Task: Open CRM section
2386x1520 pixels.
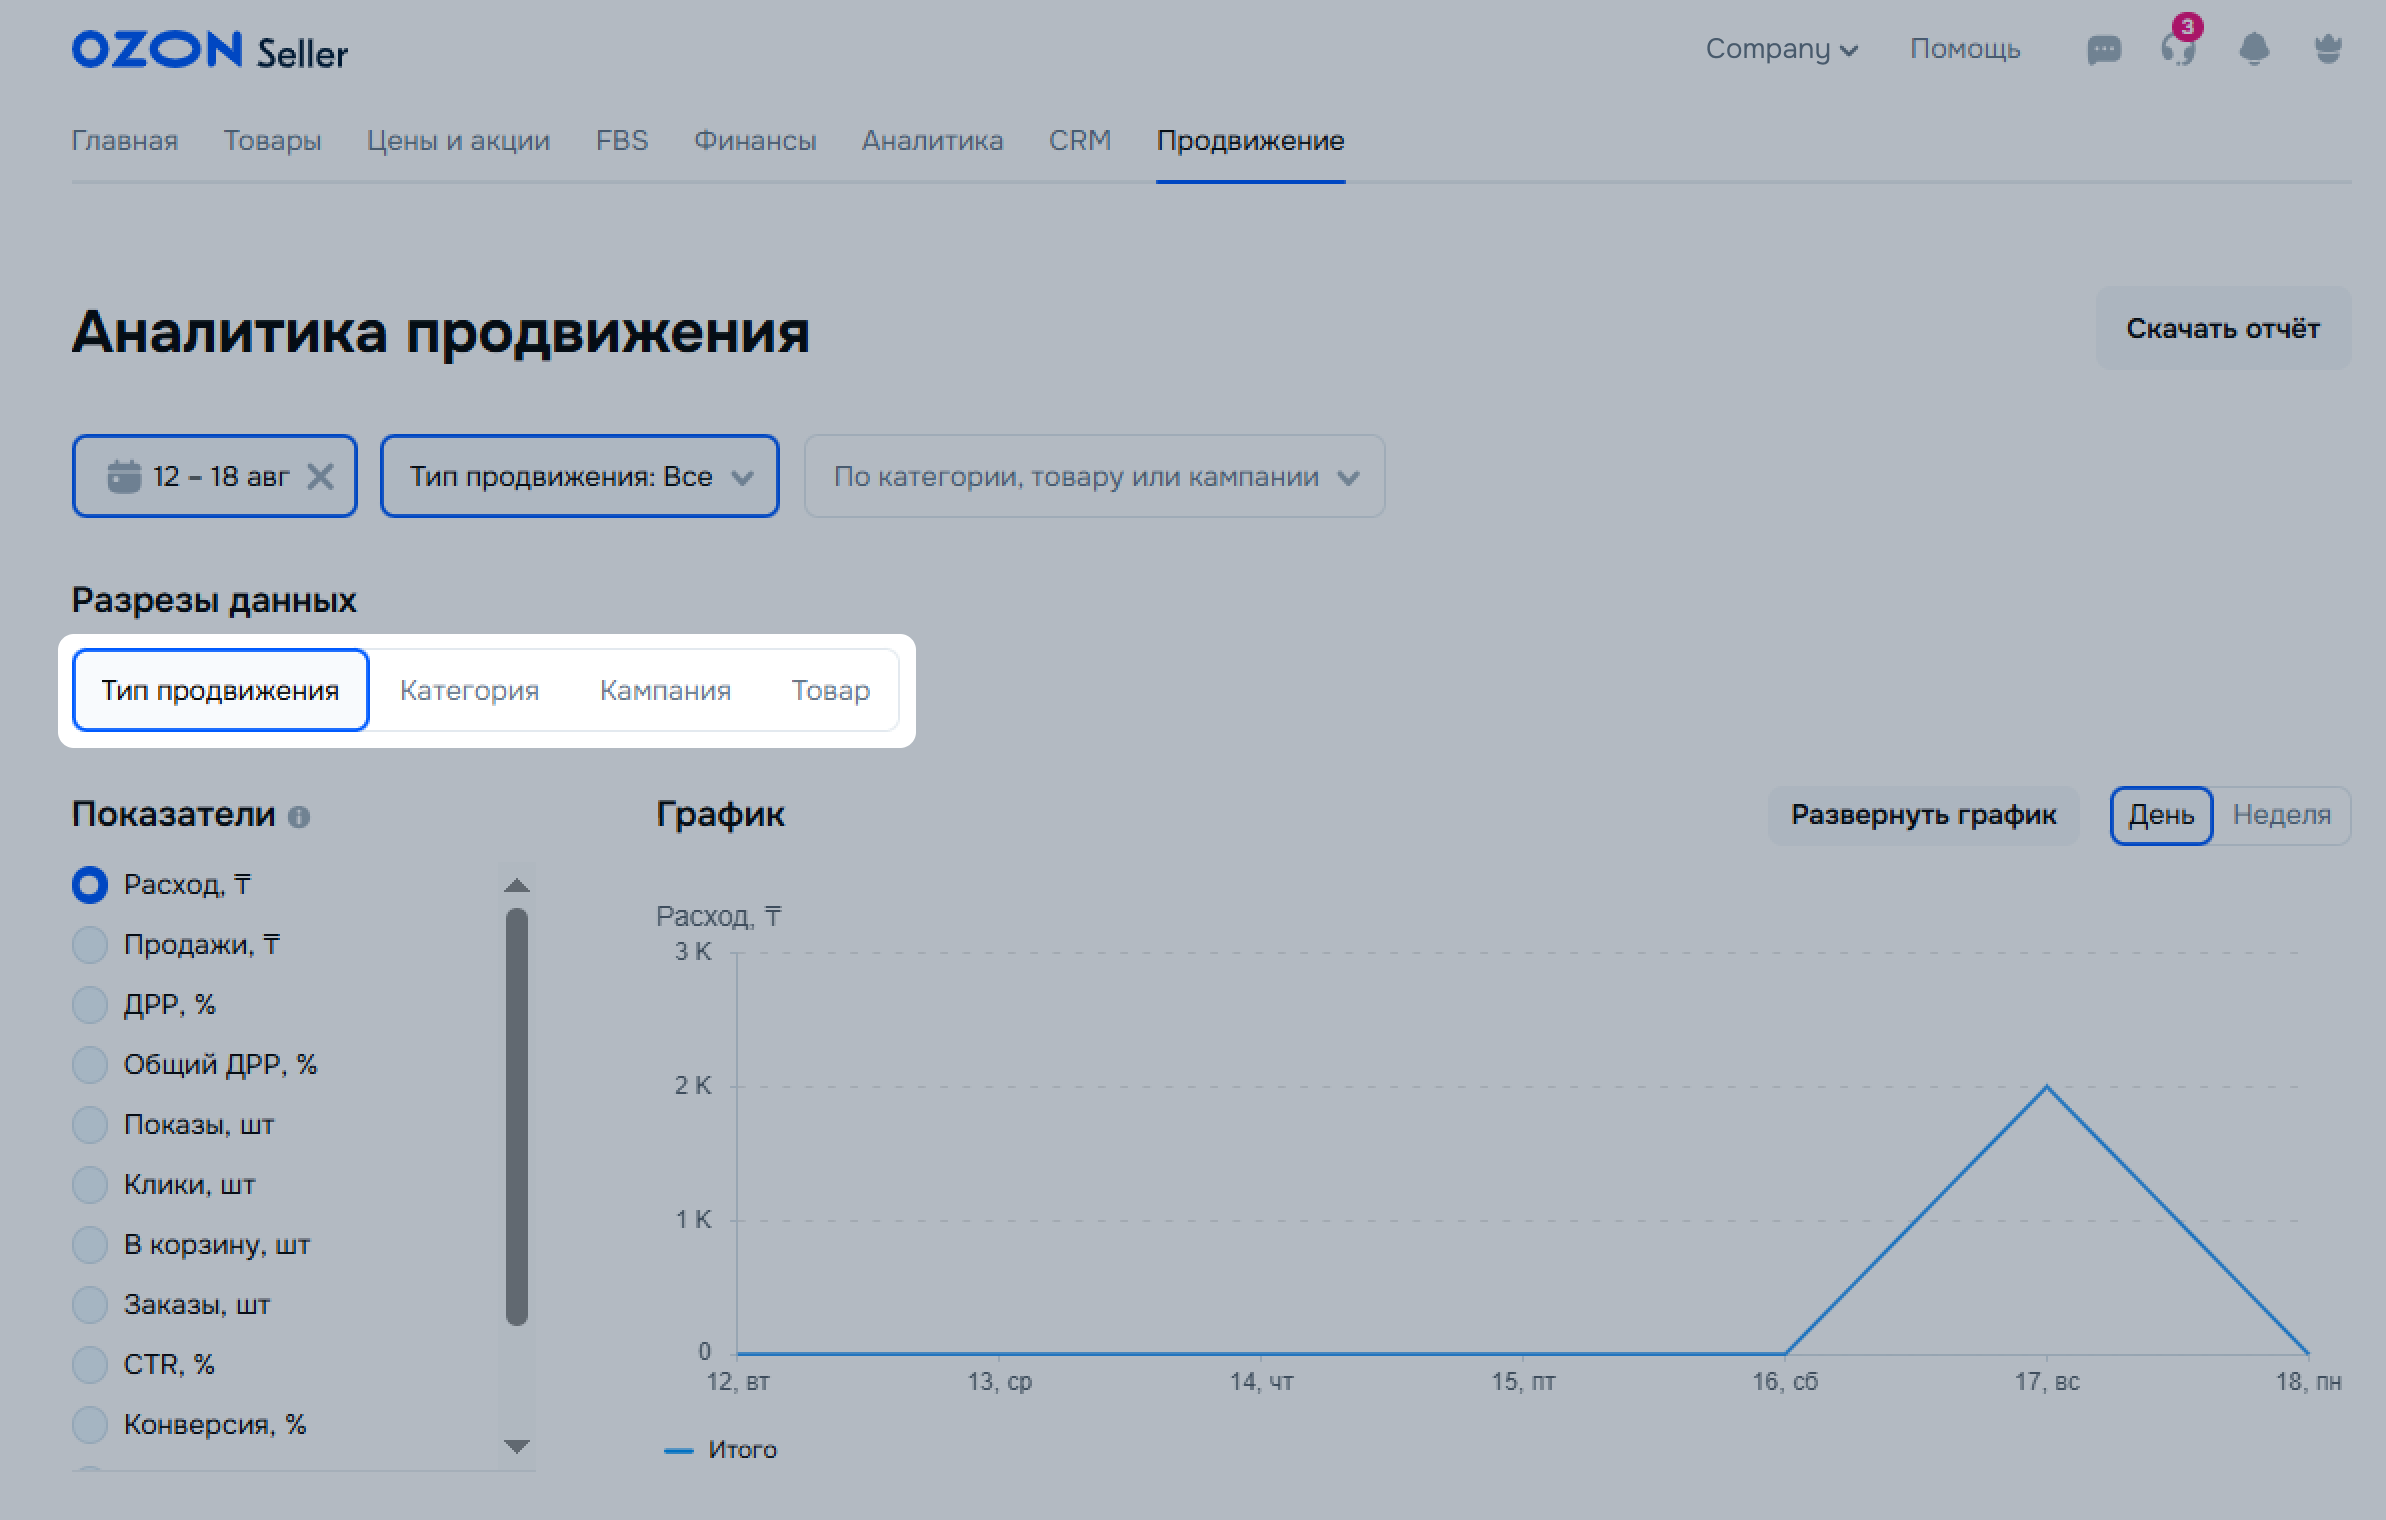Action: (x=1080, y=141)
